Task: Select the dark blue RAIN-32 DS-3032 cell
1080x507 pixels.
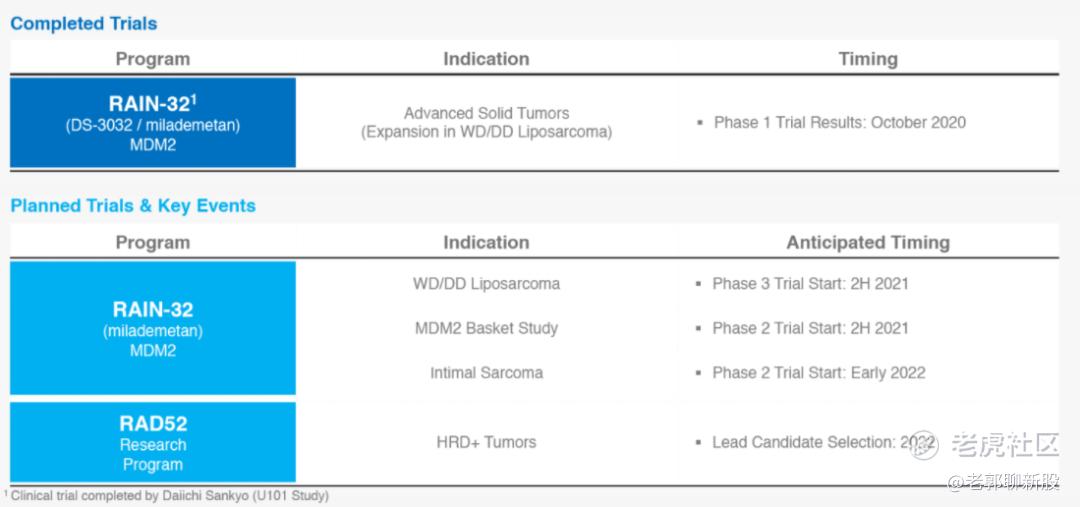Action: (153, 123)
